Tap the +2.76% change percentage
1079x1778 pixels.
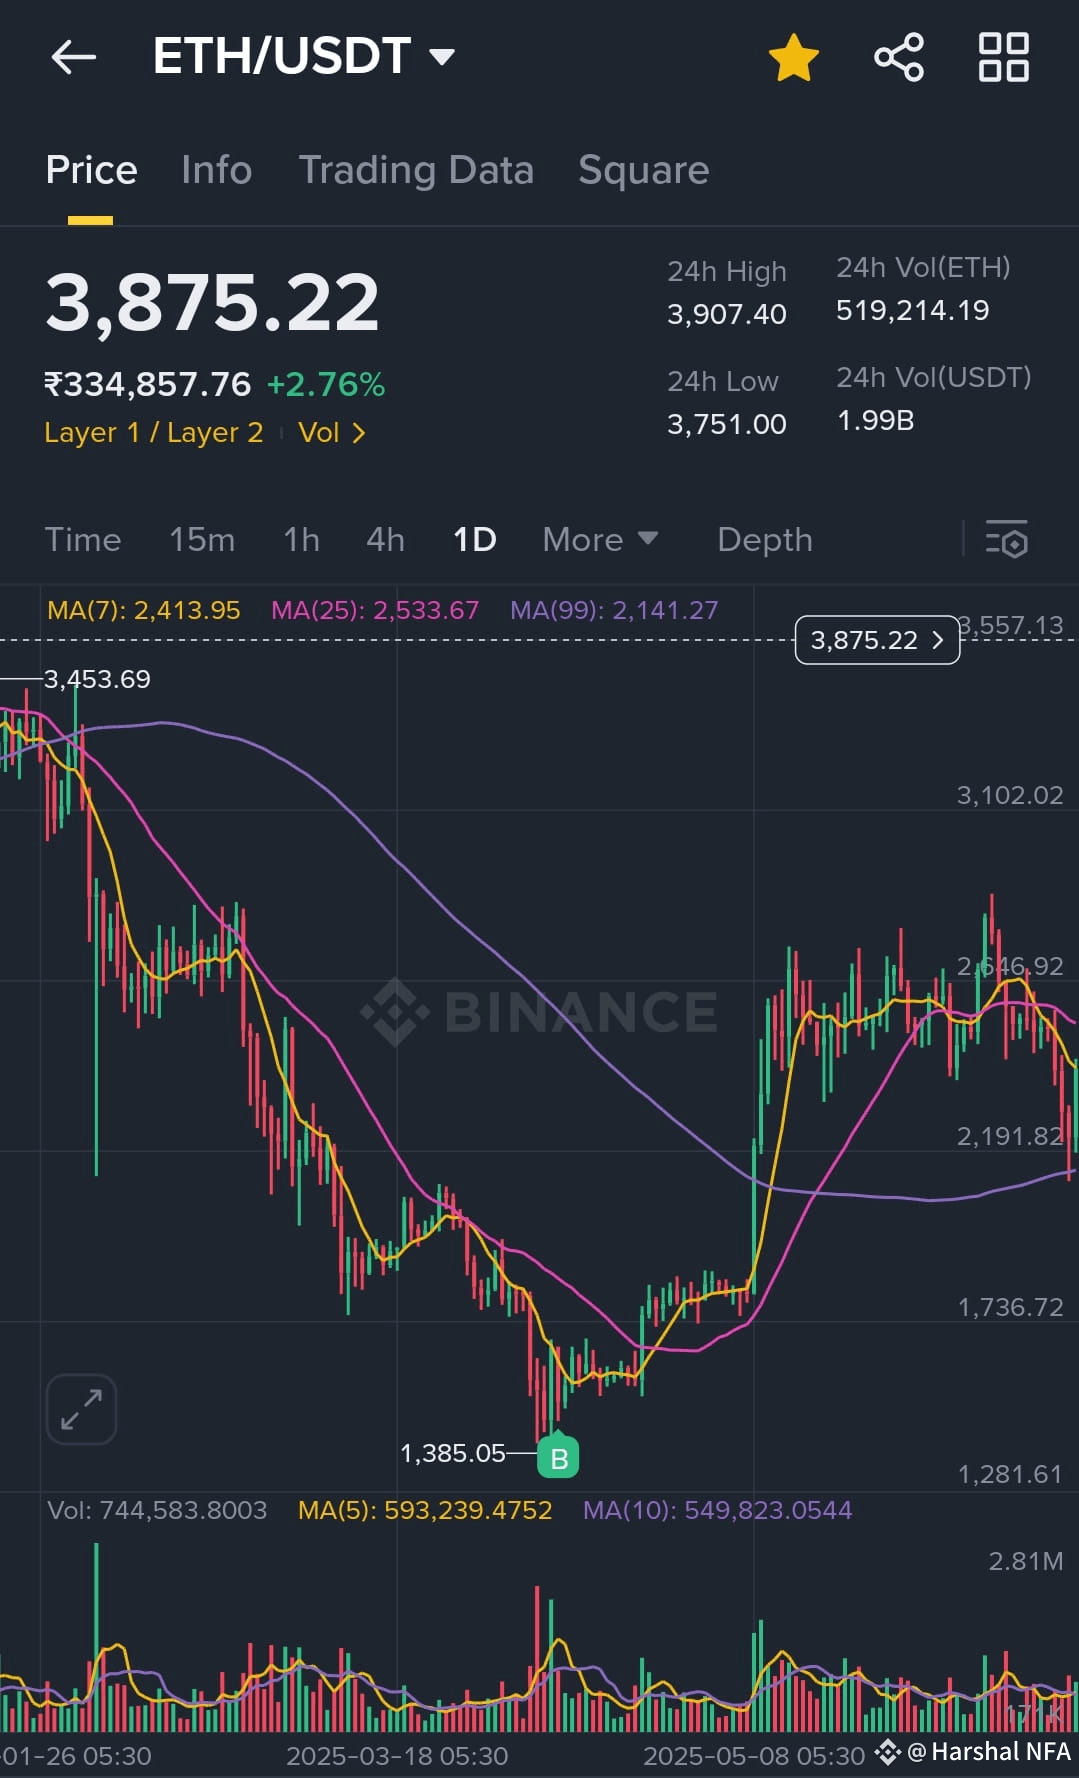click(325, 384)
